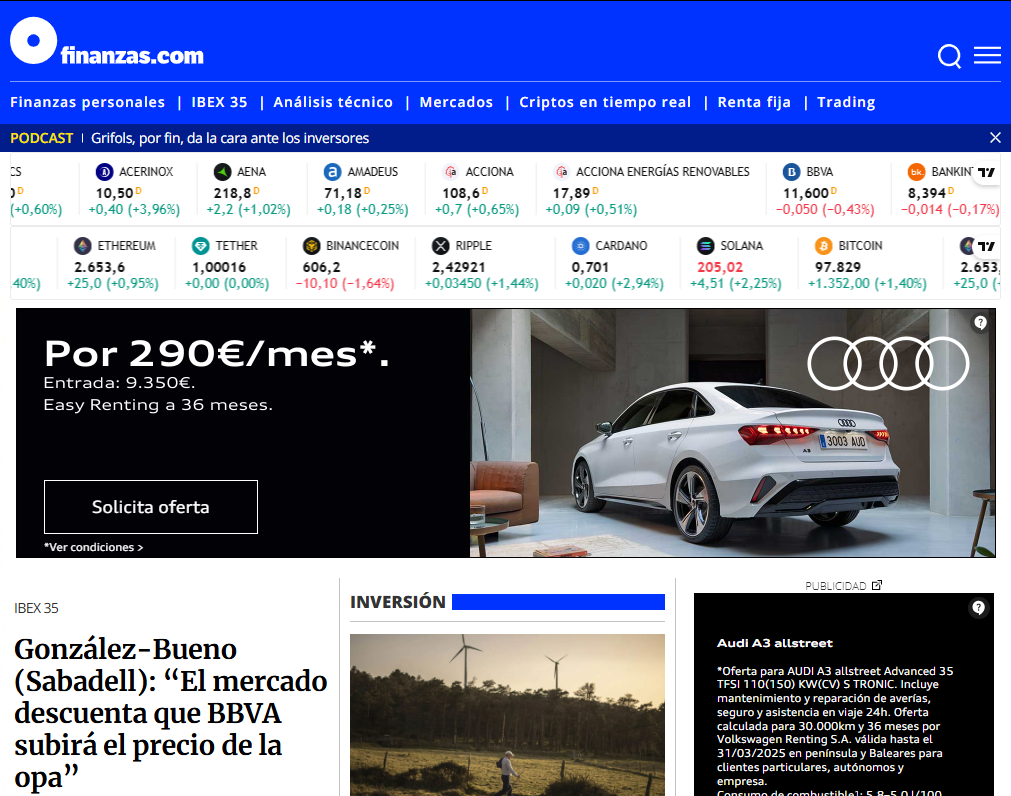Click the CARDANO price 0,701
Image resolution: width=1011 pixels, height=796 pixels.
pyautogui.click(x=590, y=267)
